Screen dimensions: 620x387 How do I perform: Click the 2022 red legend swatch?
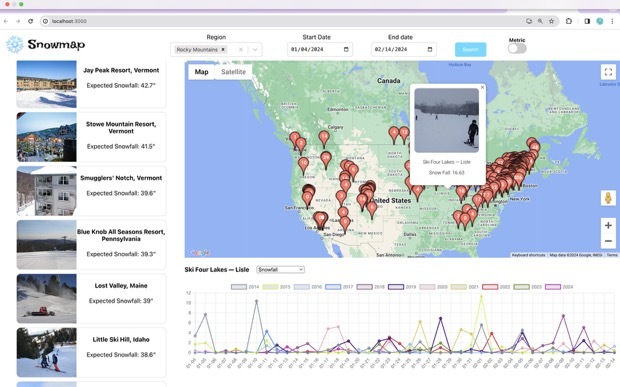click(x=490, y=287)
